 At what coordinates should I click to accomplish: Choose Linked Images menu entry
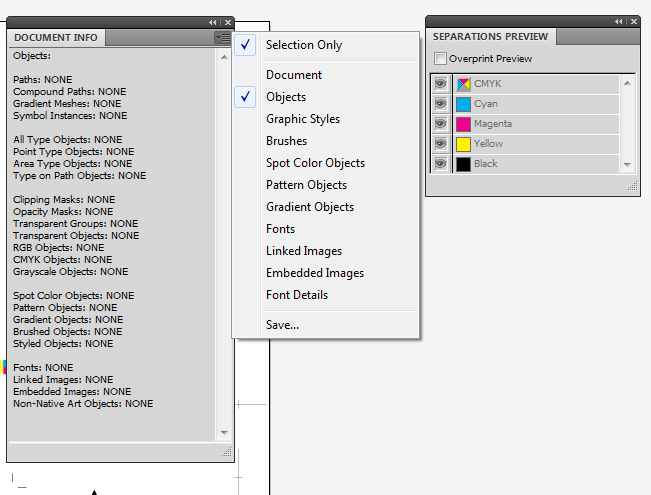[x=326, y=251]
